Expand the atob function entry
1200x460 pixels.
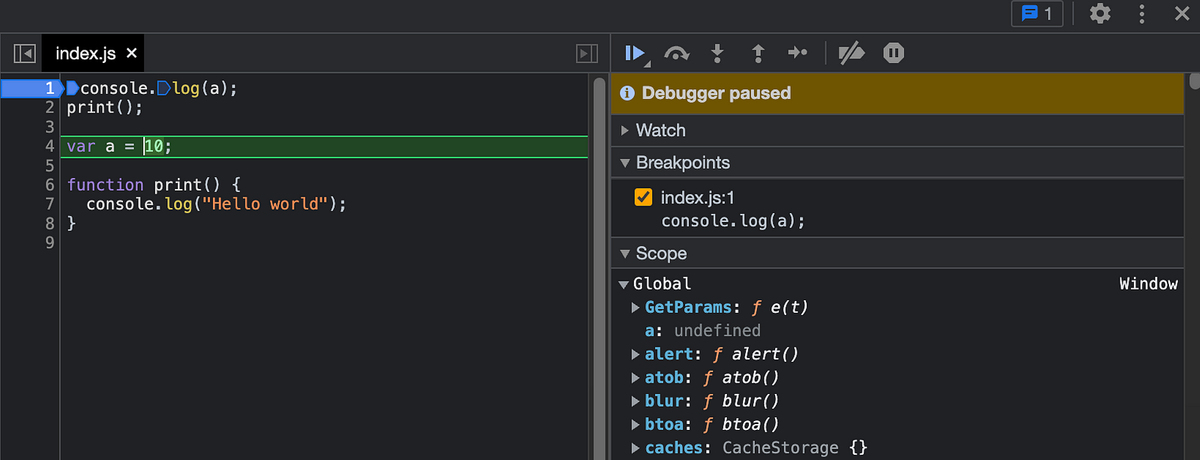636,378
